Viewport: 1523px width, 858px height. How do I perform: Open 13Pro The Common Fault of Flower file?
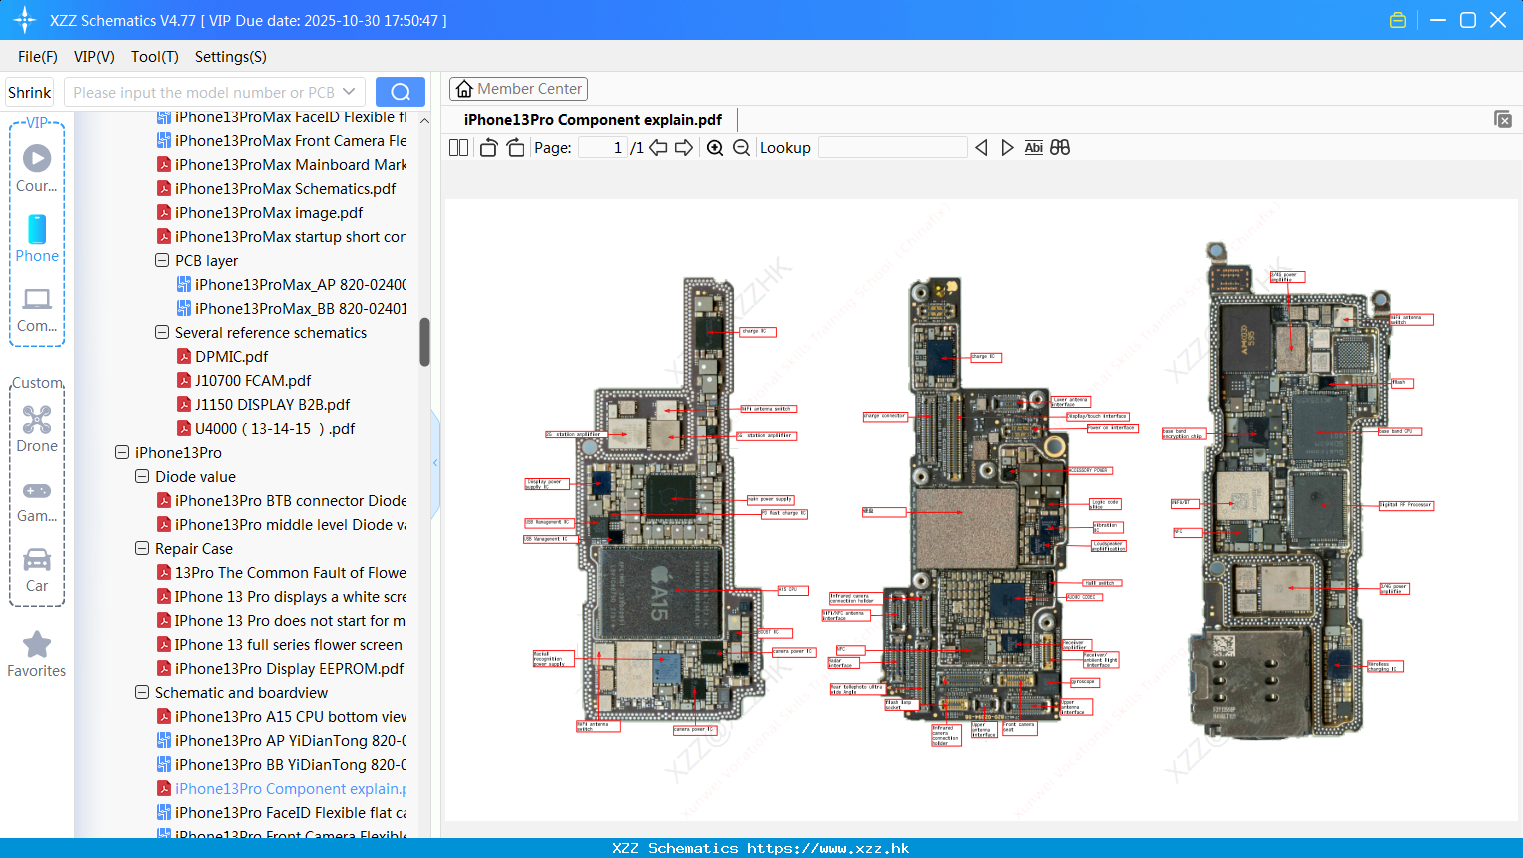point(290,572)
